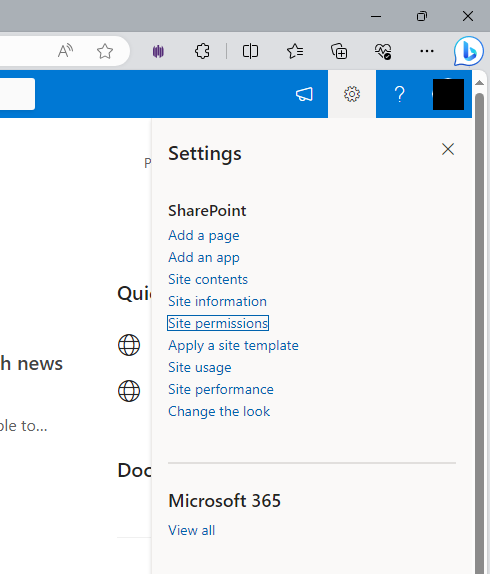Click Add an app link
The height and width of the screenshot is (574, 490).
204,257
